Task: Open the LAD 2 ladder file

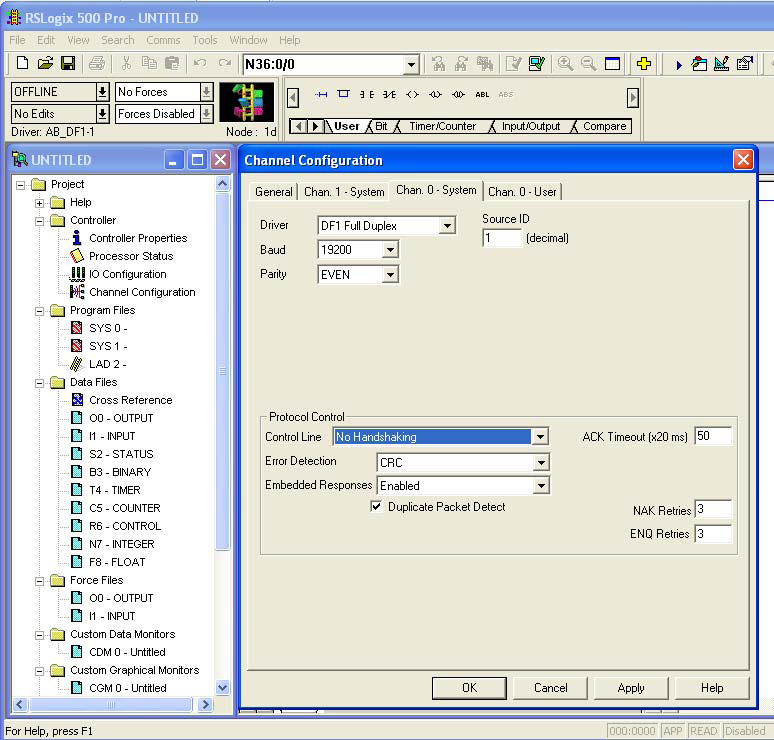Action: pyautogui.click(x=108, y=364)
